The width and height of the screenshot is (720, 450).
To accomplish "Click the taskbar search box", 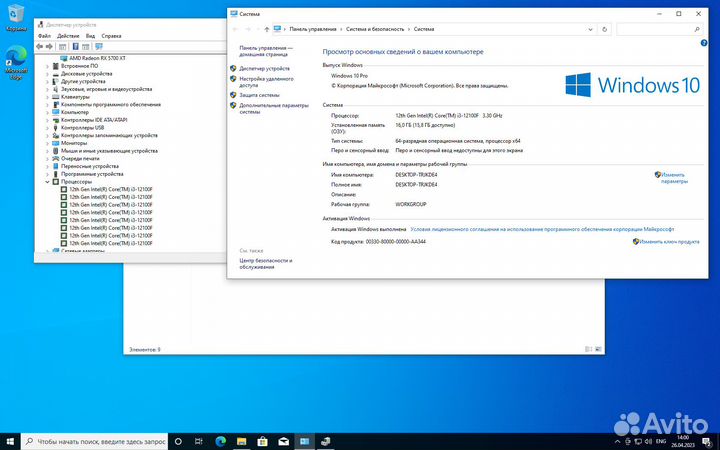I will tap(95, 442).
